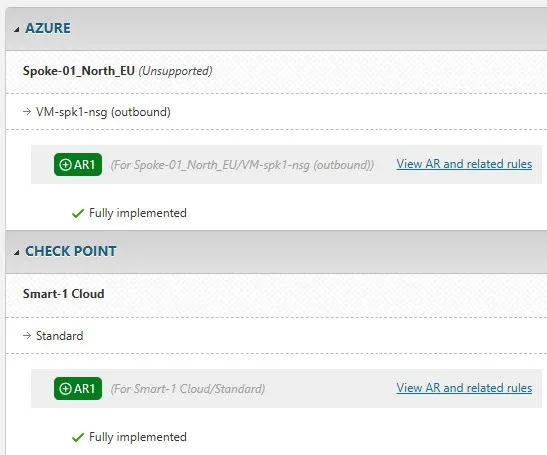Click the arrow icon beside Standard
547x455 pixels.
tap(27, 336)
